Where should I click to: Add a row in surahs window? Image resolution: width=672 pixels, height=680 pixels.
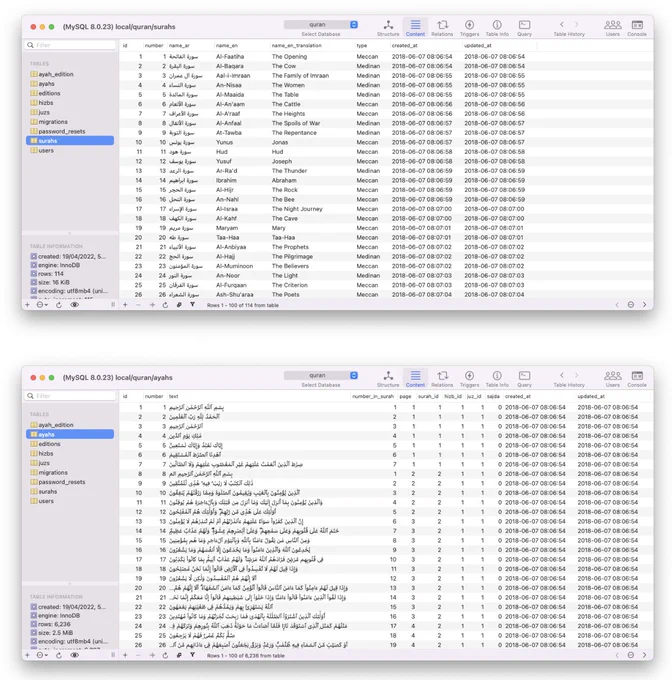pos(125,305)
